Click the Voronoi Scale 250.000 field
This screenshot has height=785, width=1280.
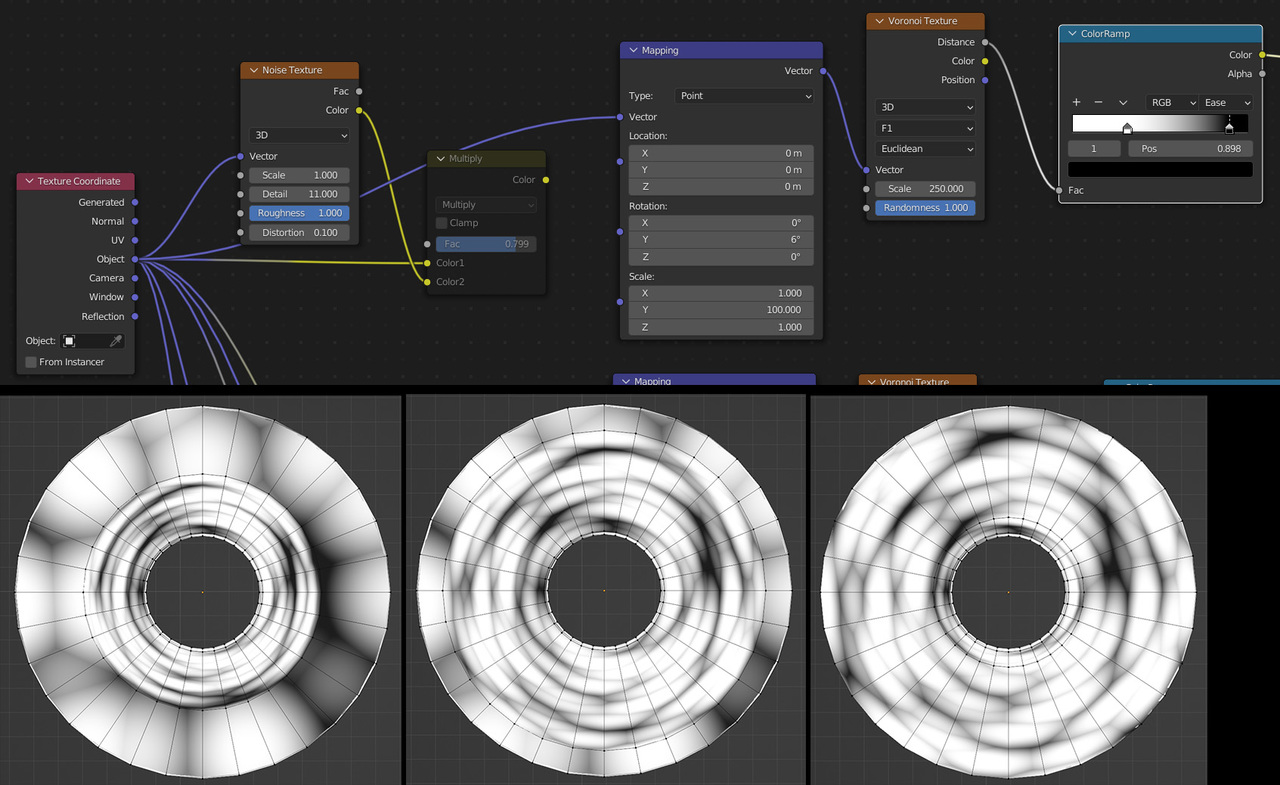click(x=925, y=189)
